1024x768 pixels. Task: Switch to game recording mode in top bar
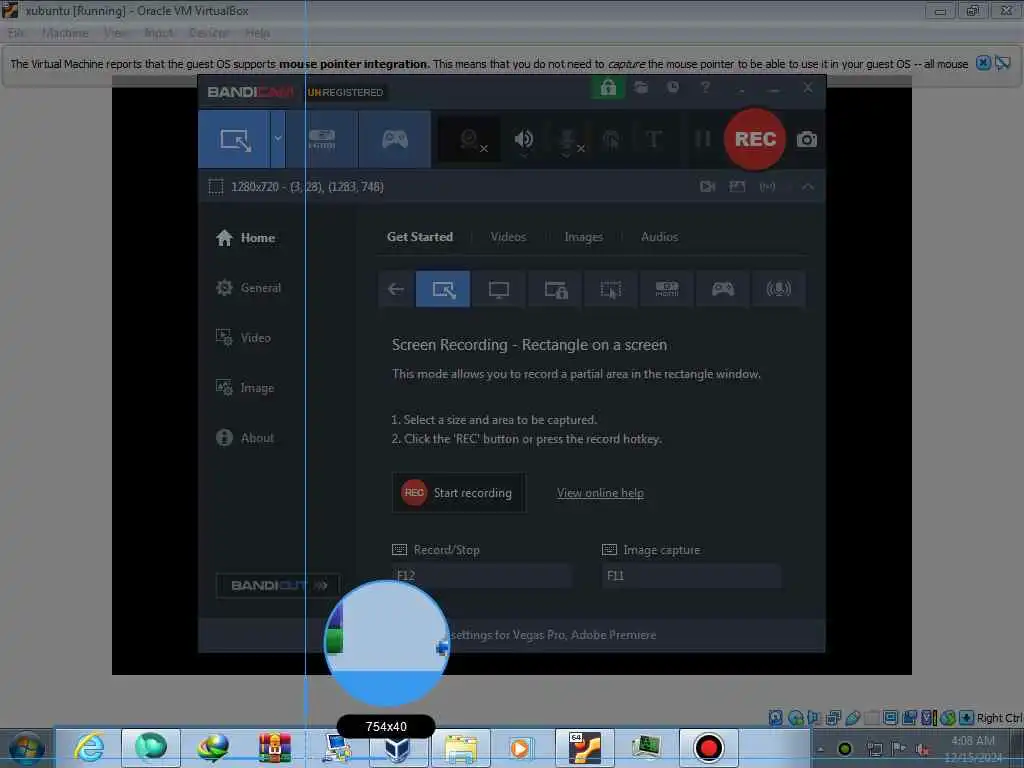click(x=395, y=139)
